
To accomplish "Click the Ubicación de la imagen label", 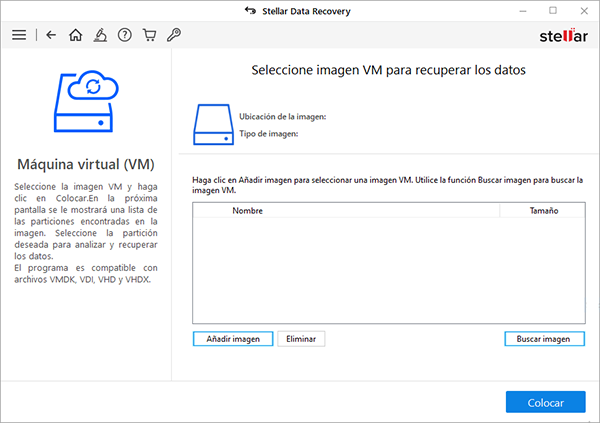I will click(x=283, y=117).
